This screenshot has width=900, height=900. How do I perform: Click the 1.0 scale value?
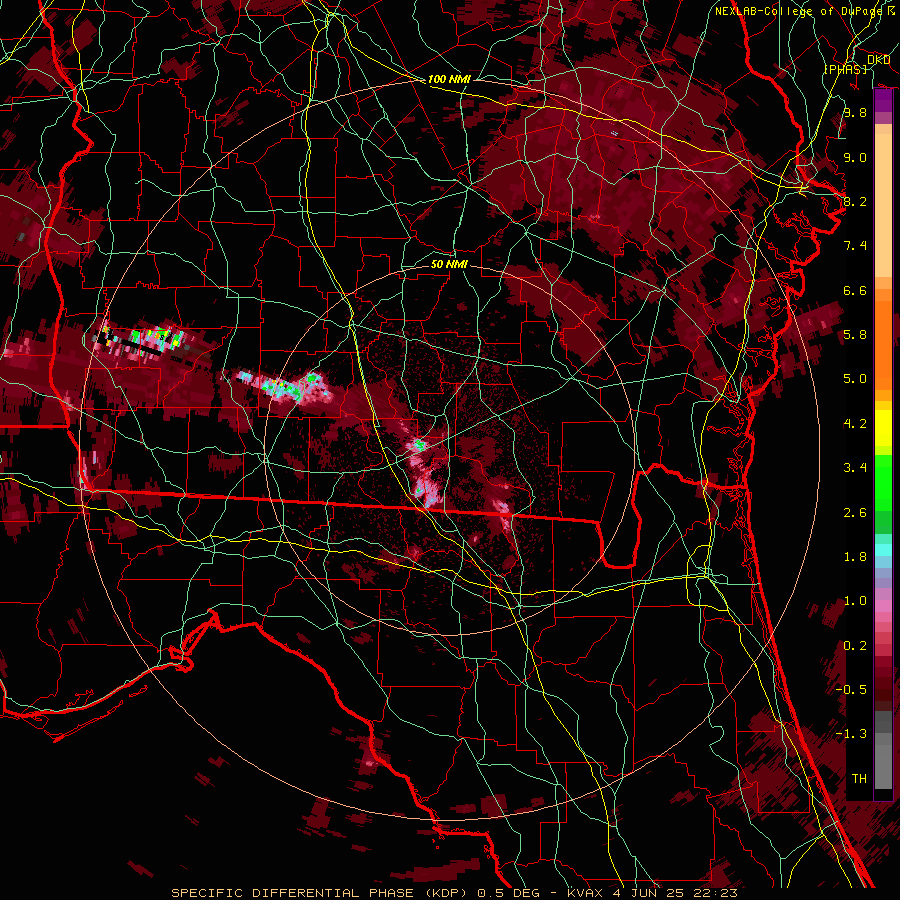(855, 601)
